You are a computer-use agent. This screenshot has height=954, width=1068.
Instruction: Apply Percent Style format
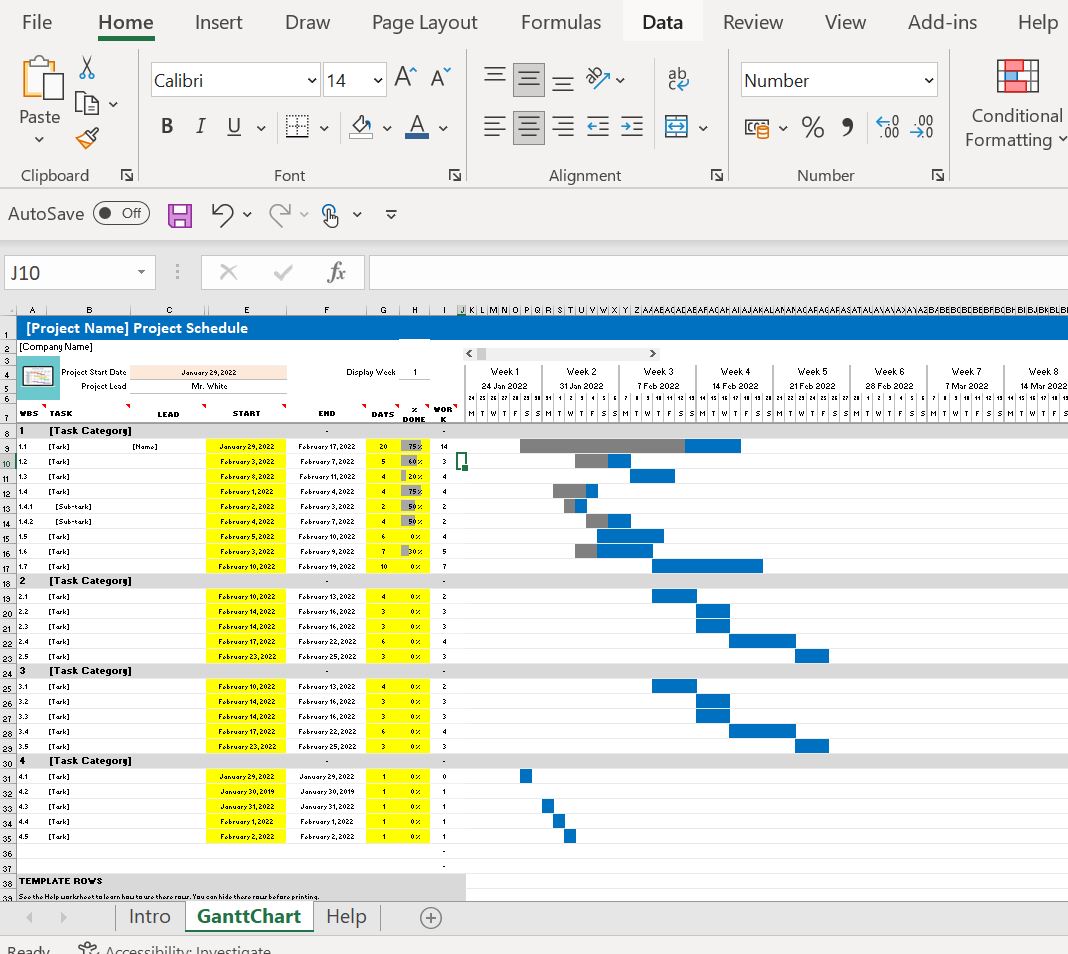(813, 127)
